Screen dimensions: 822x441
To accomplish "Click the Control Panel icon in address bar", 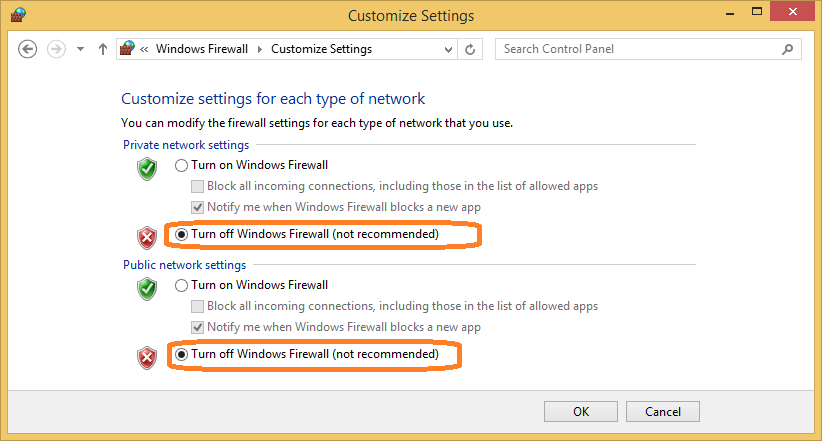I will click(x=127, y=49).
